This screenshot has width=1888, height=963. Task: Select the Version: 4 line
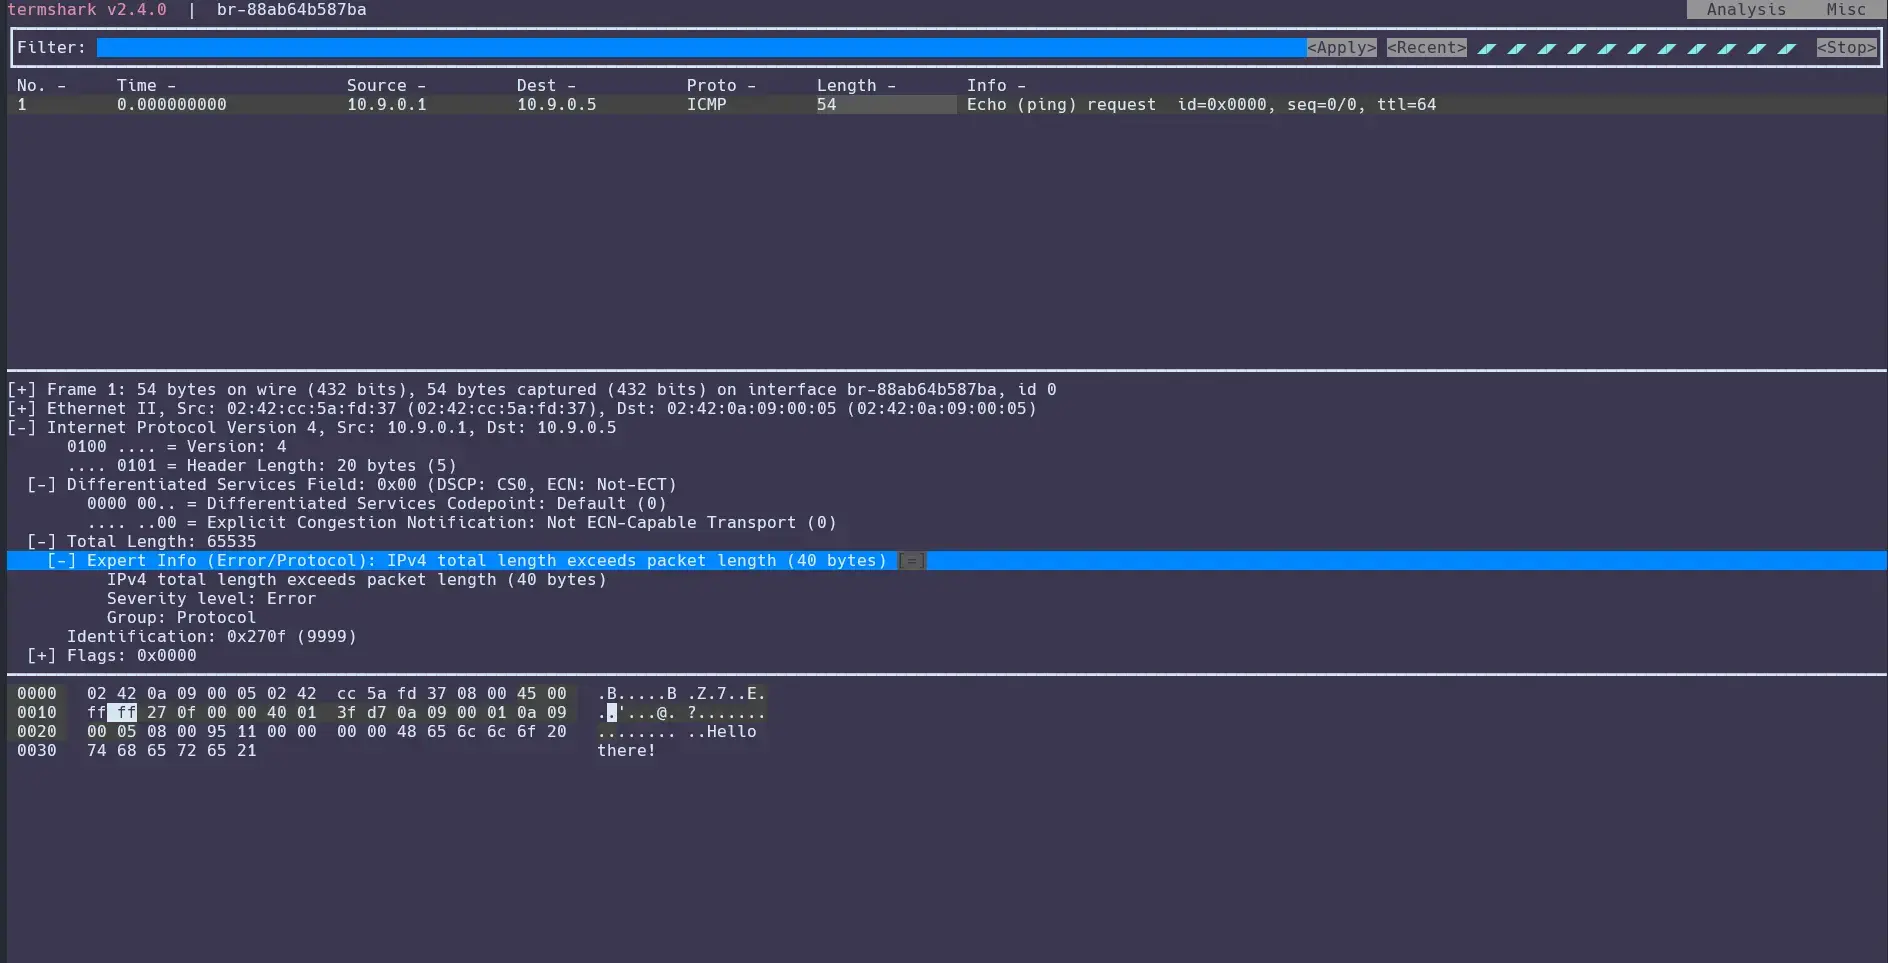(176, 447)
